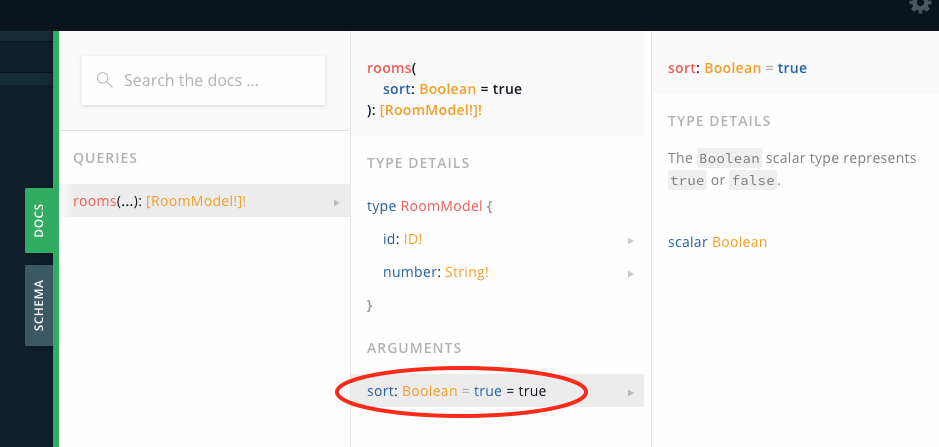Expand arrow on the rooms query row

click(x=337, y=203)
